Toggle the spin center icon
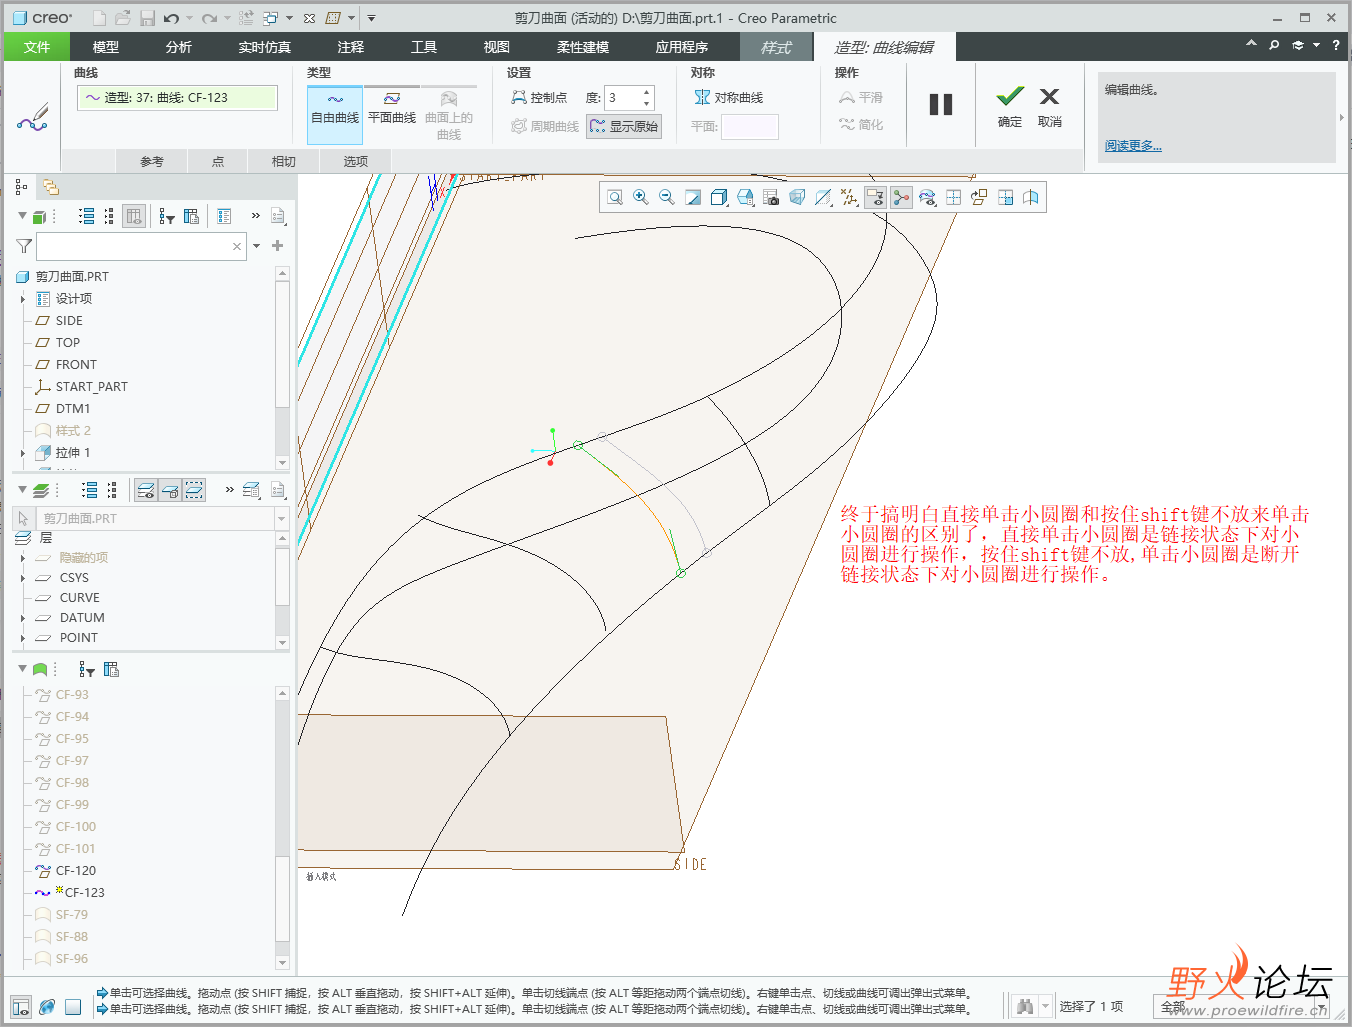 pos(901,198)
